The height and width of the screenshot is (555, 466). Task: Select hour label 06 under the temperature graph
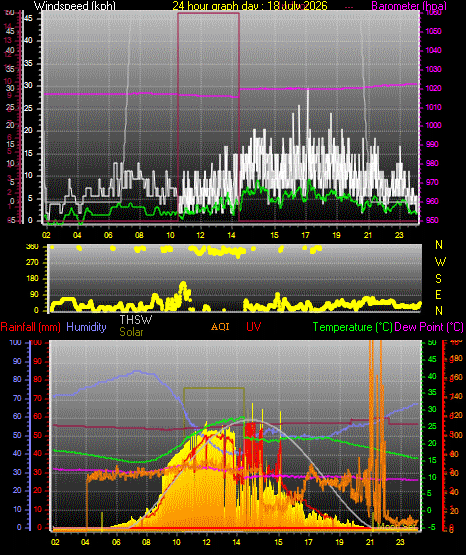[x=116, y=542]
